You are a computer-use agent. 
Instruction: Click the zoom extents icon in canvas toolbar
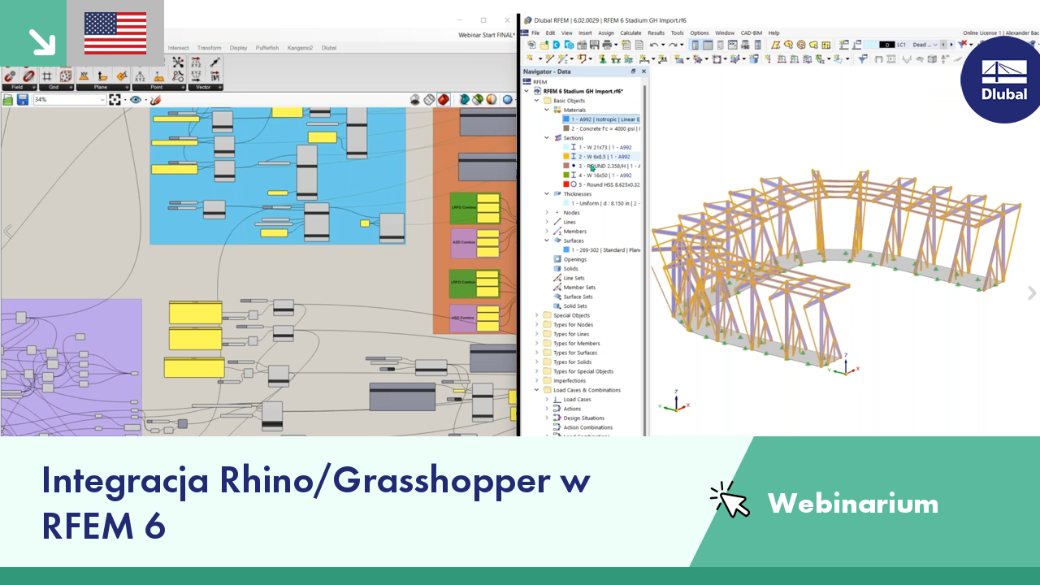coord(115,99)
